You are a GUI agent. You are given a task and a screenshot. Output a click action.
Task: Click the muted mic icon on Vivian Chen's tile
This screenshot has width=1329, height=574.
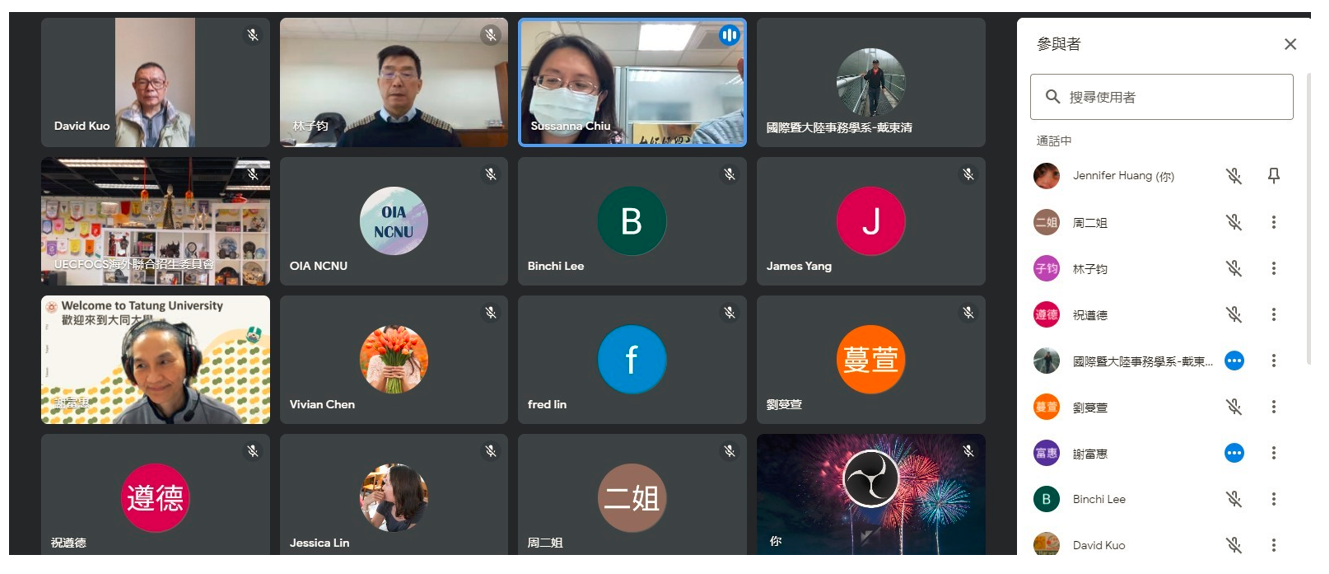[x=490, y=312]
